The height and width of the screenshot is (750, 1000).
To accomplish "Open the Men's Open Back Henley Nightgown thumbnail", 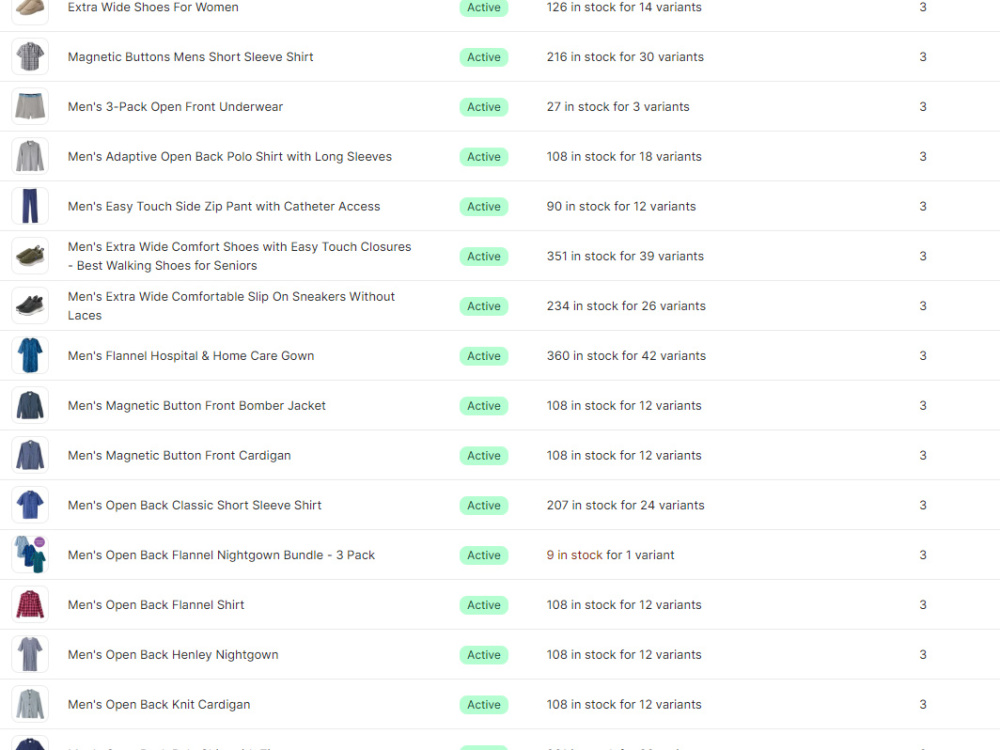I will click(30, 654).
